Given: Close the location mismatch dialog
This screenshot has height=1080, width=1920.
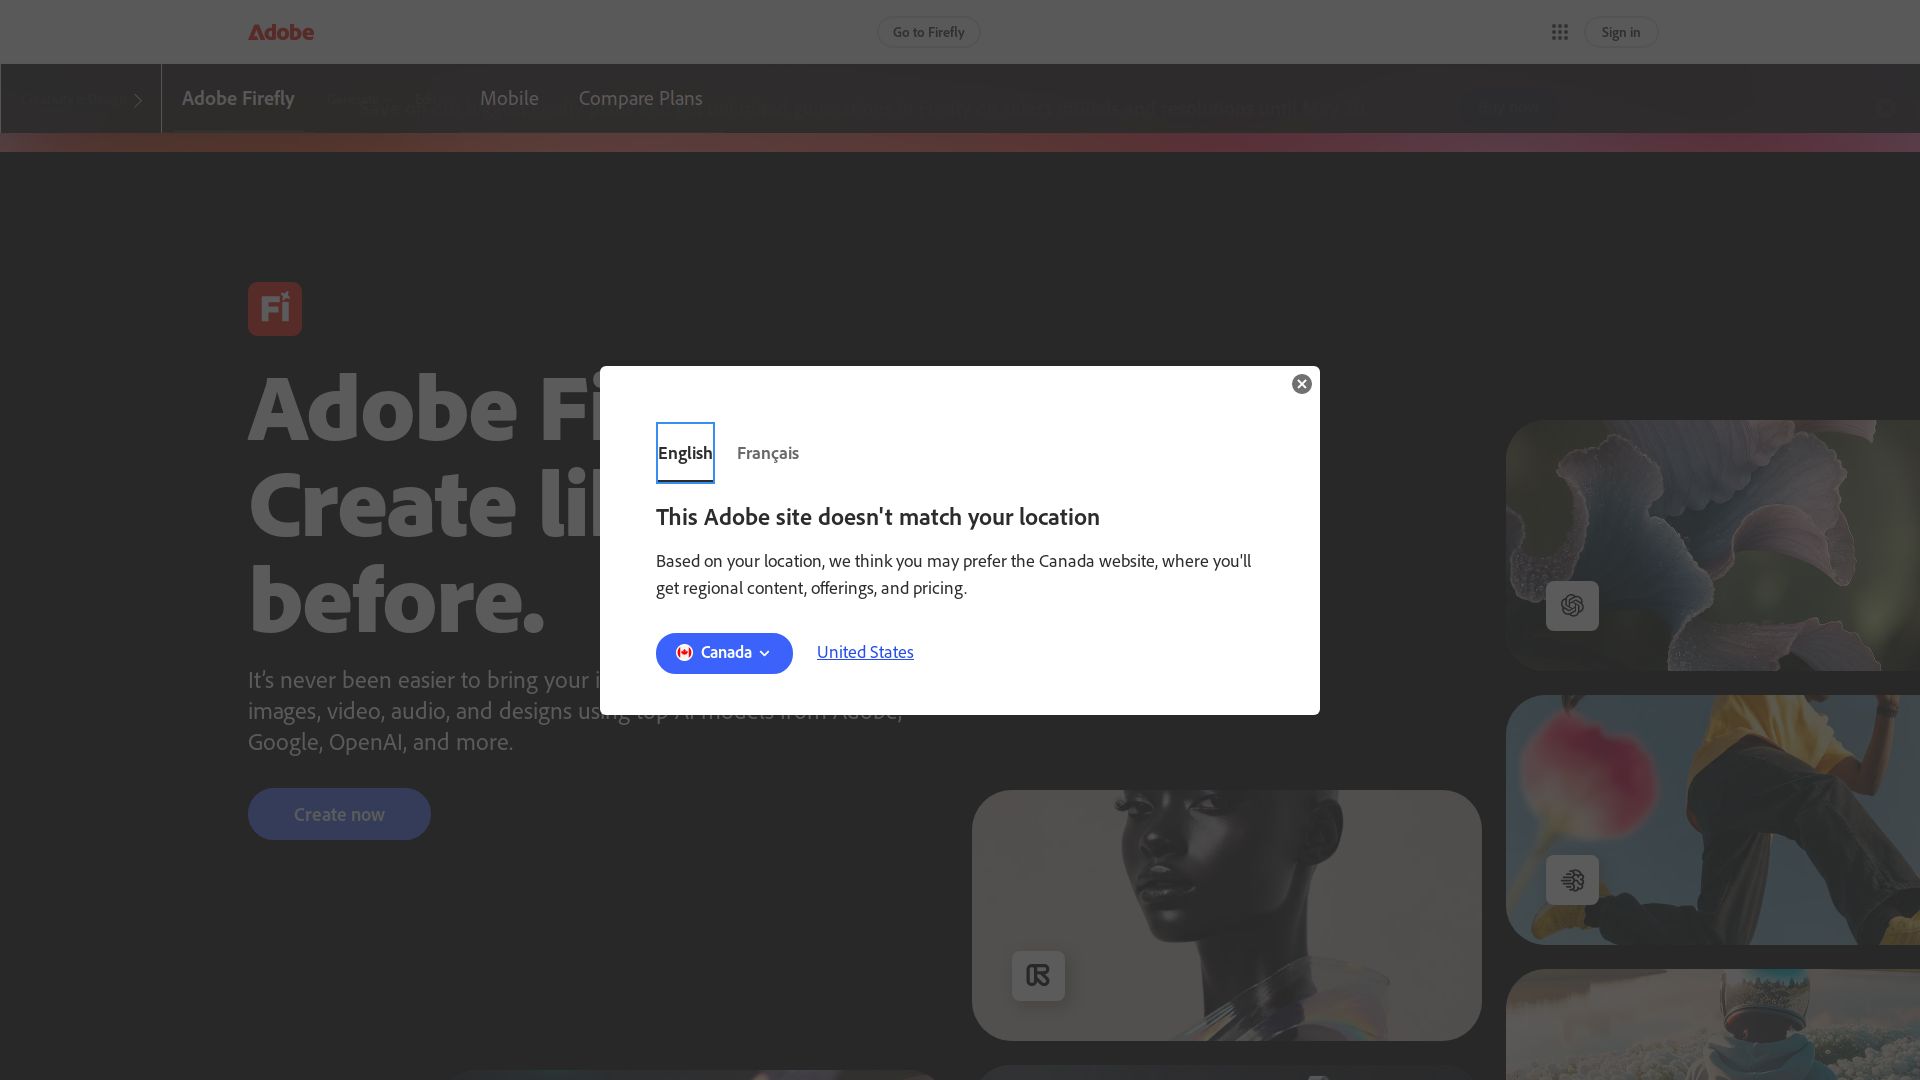Looking at the screenshot, I should click(x=1301, y=384).
